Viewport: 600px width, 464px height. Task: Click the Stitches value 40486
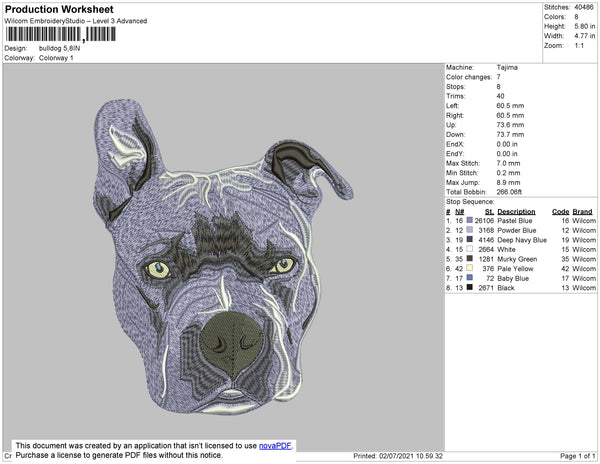584,7
